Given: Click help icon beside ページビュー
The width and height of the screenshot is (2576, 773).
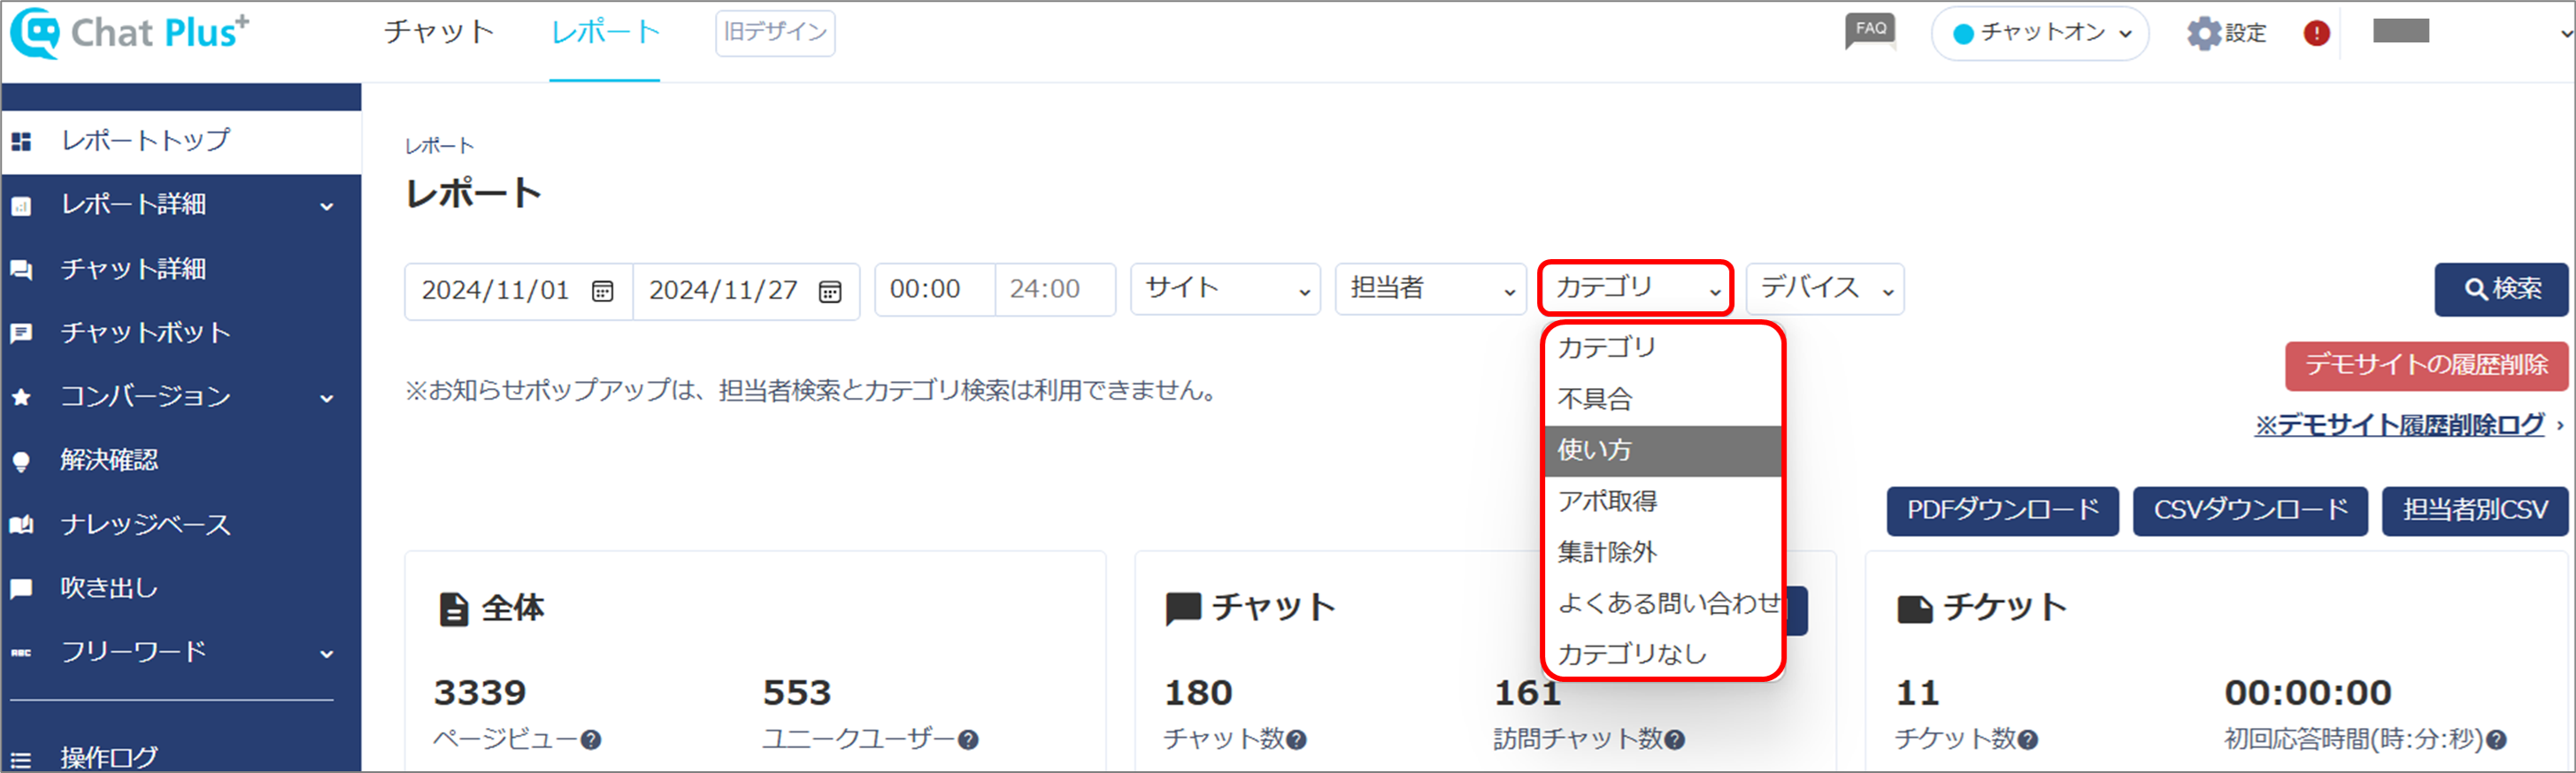Looking at the screenshot, I should click(591, 740).
